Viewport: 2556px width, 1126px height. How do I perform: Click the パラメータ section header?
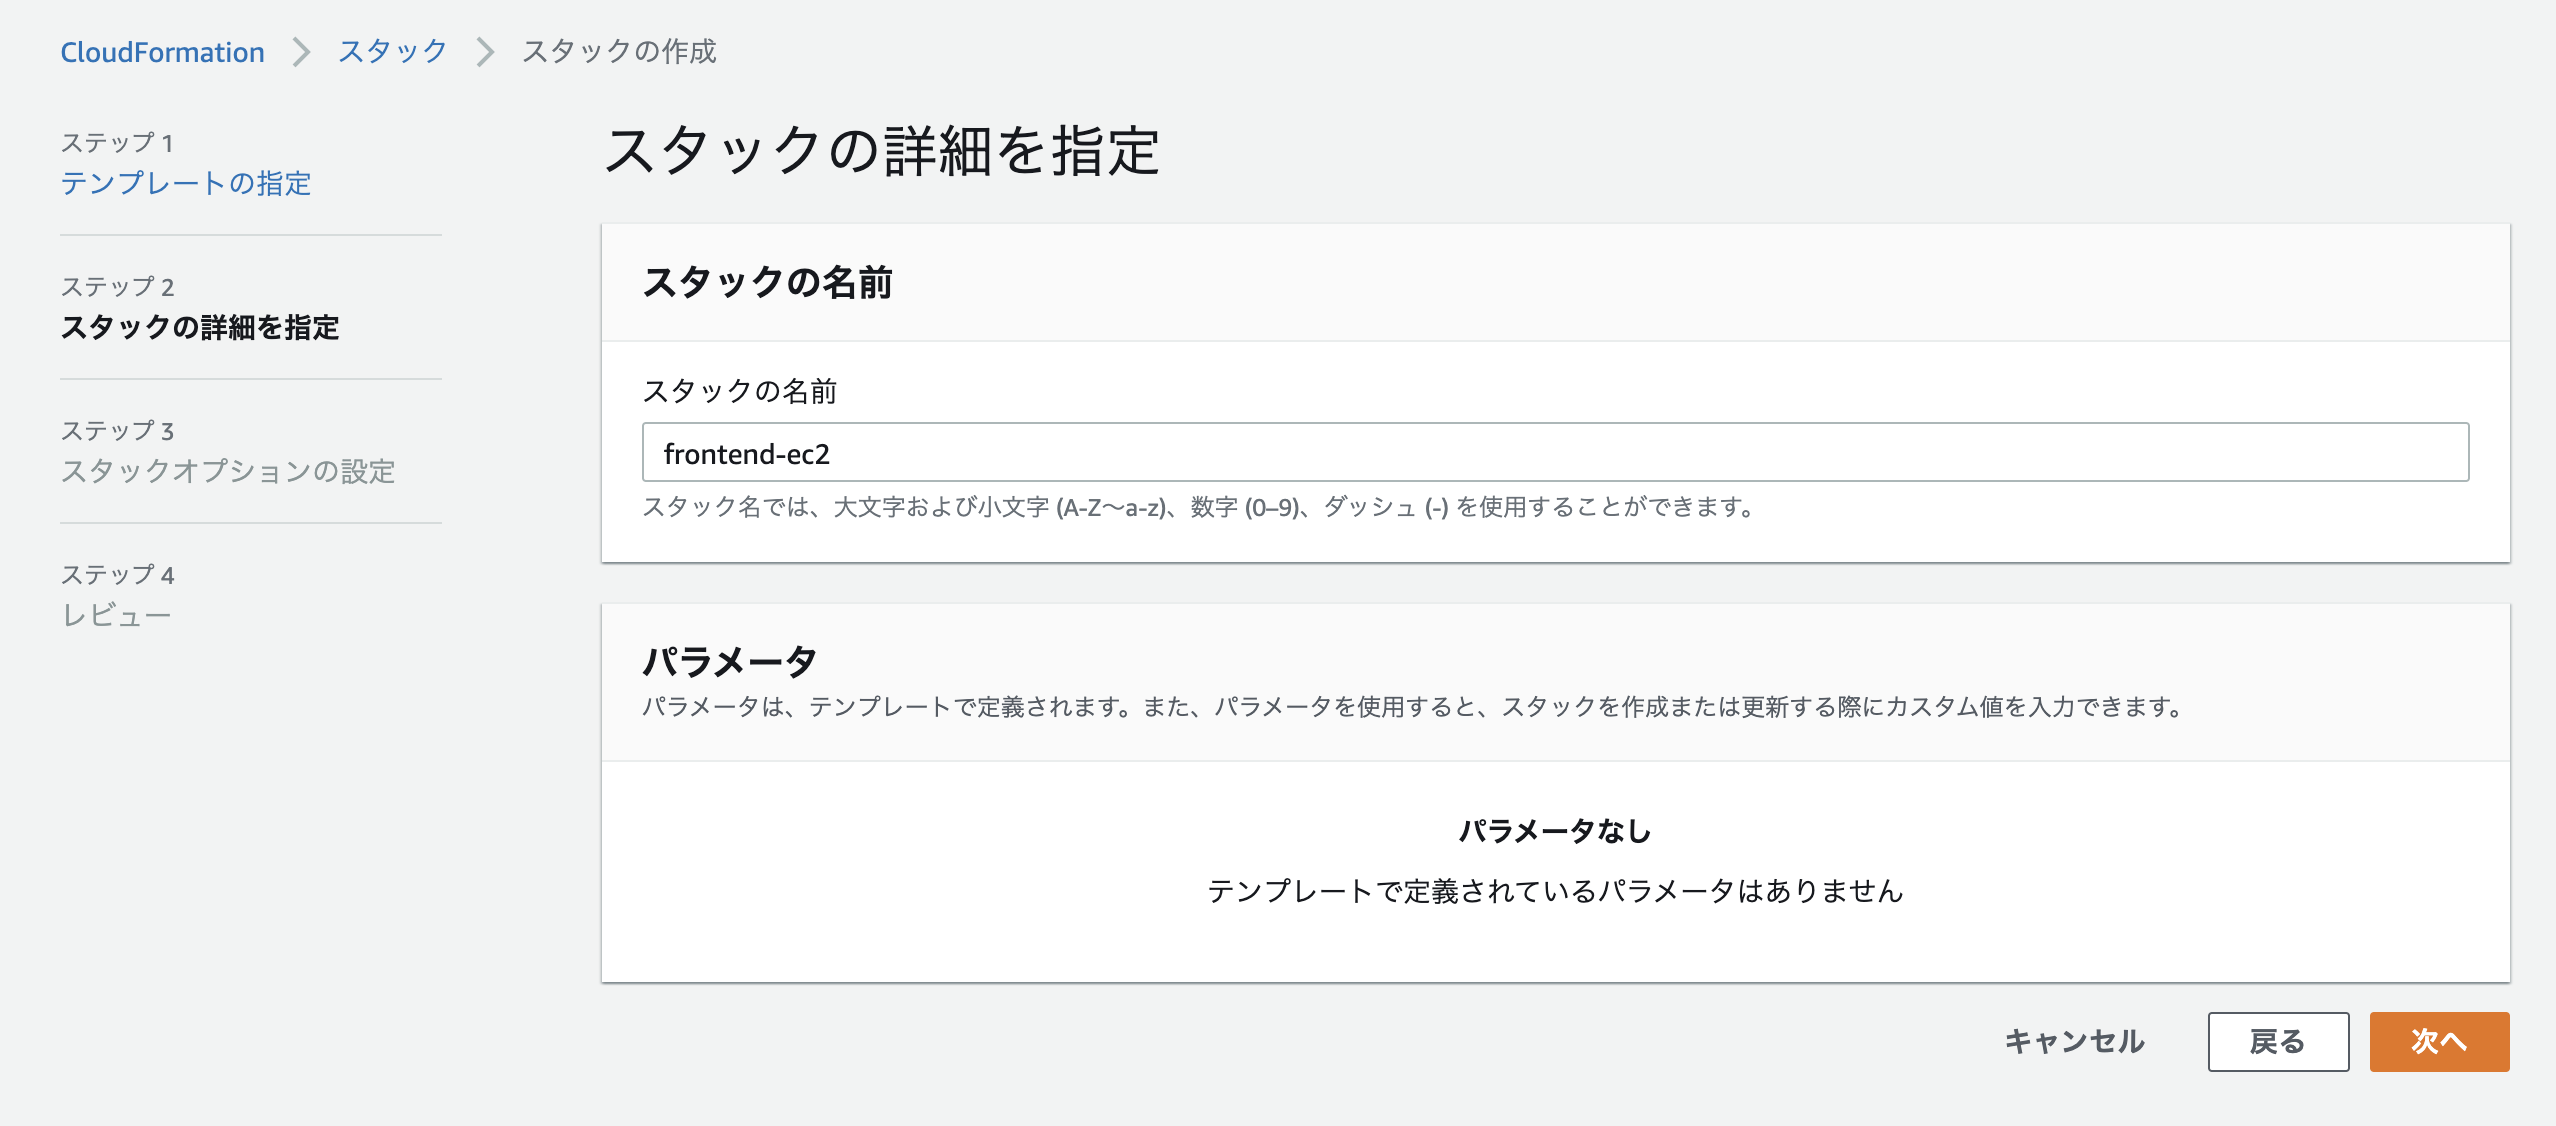pos(729,660)
